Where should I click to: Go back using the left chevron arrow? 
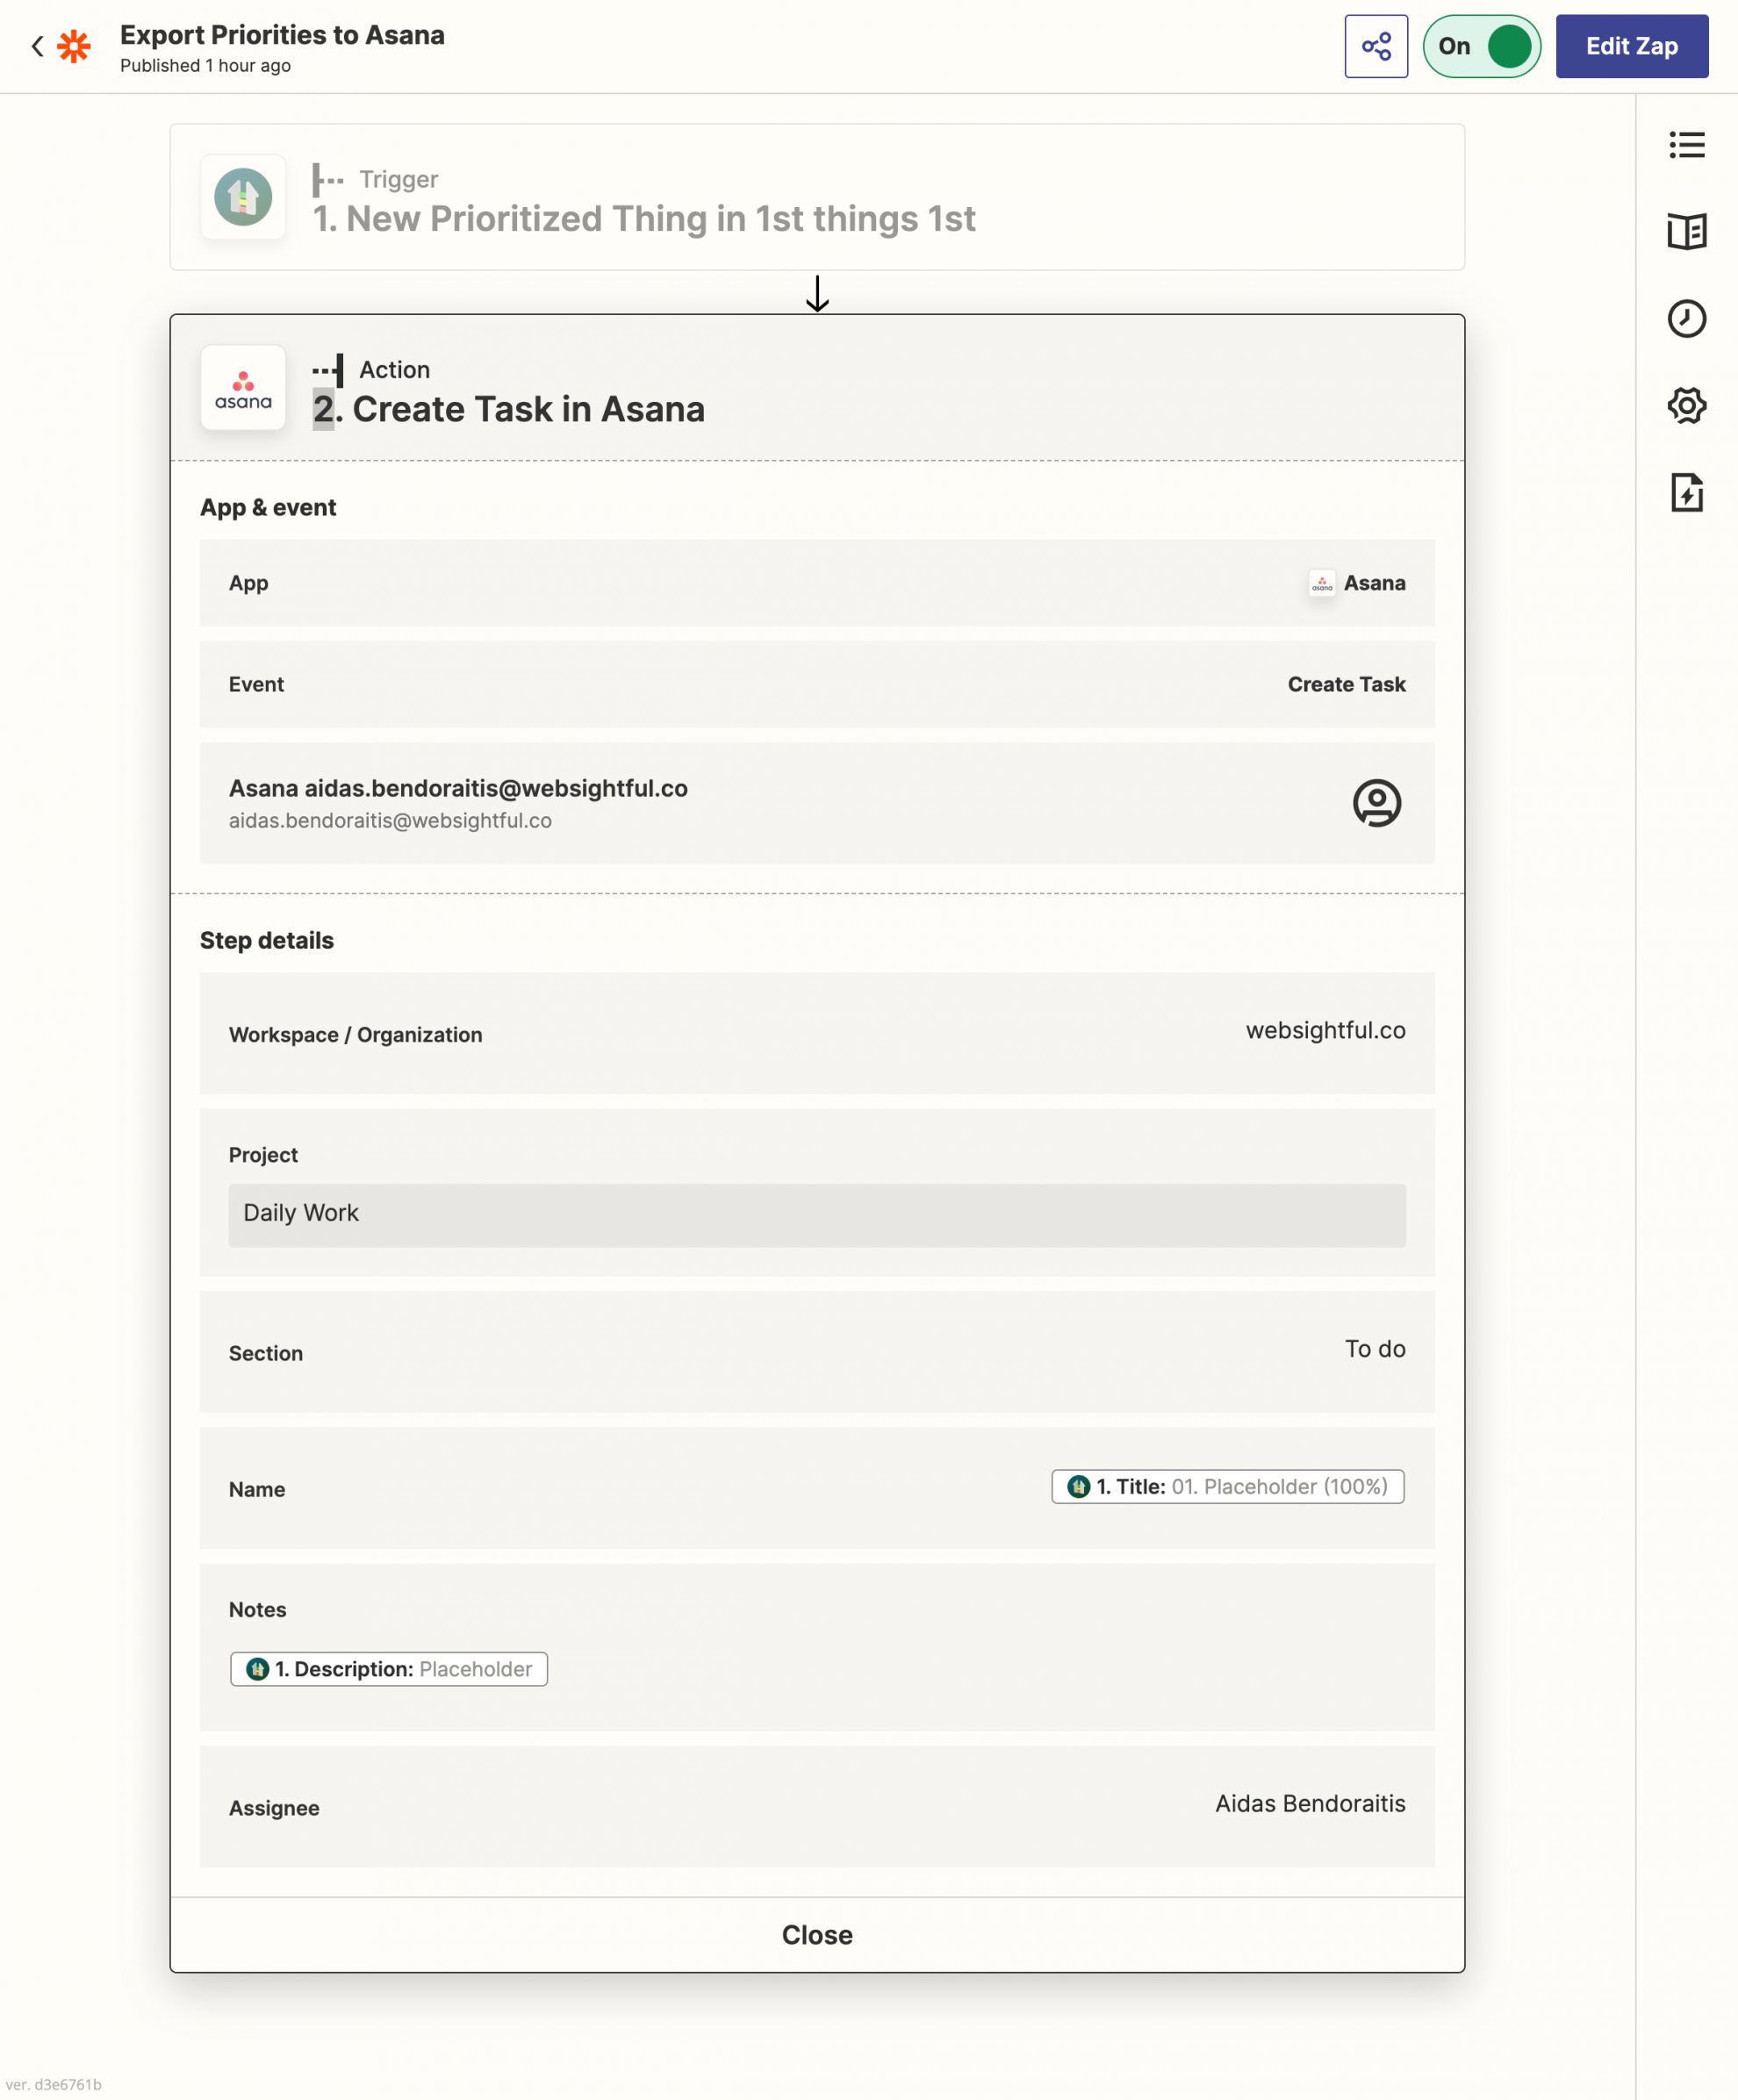click(37, 46)
